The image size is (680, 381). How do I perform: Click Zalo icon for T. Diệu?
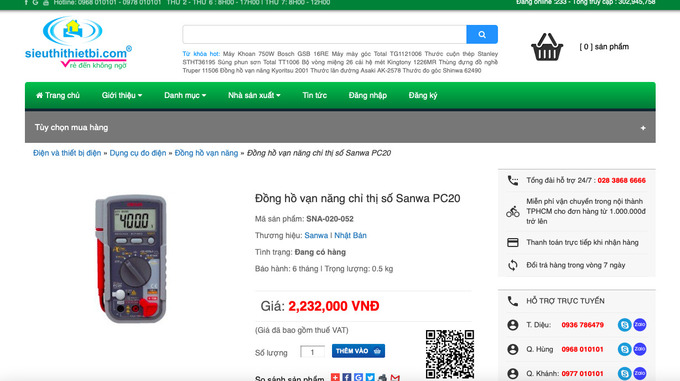click(x=640, y=325)
